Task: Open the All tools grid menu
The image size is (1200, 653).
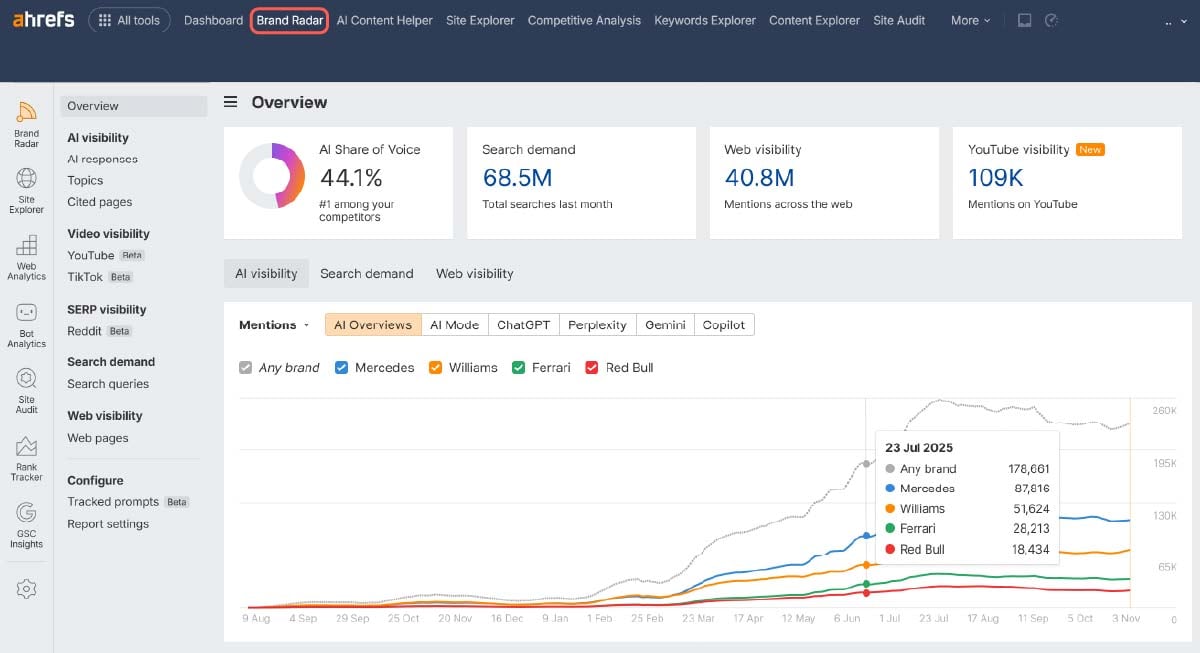Action: [130, 20]
